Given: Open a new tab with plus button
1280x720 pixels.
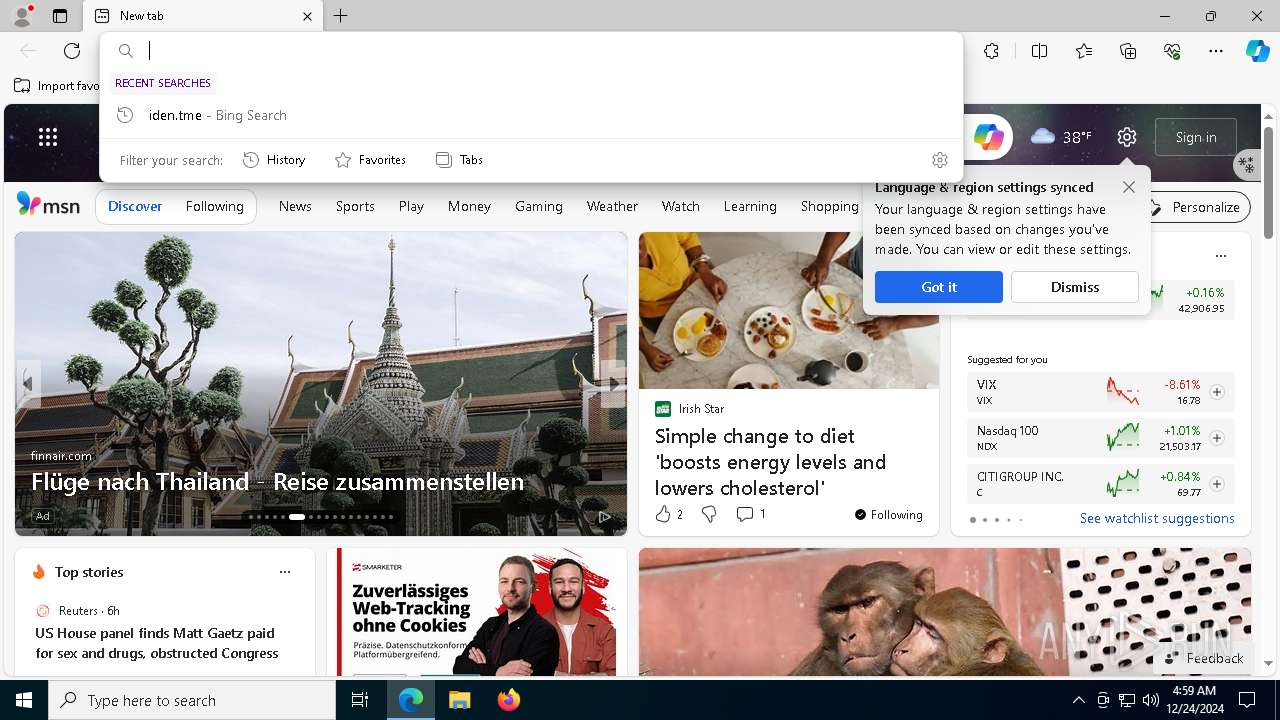Looking at the screenshot, I should (x=340, y=16).
